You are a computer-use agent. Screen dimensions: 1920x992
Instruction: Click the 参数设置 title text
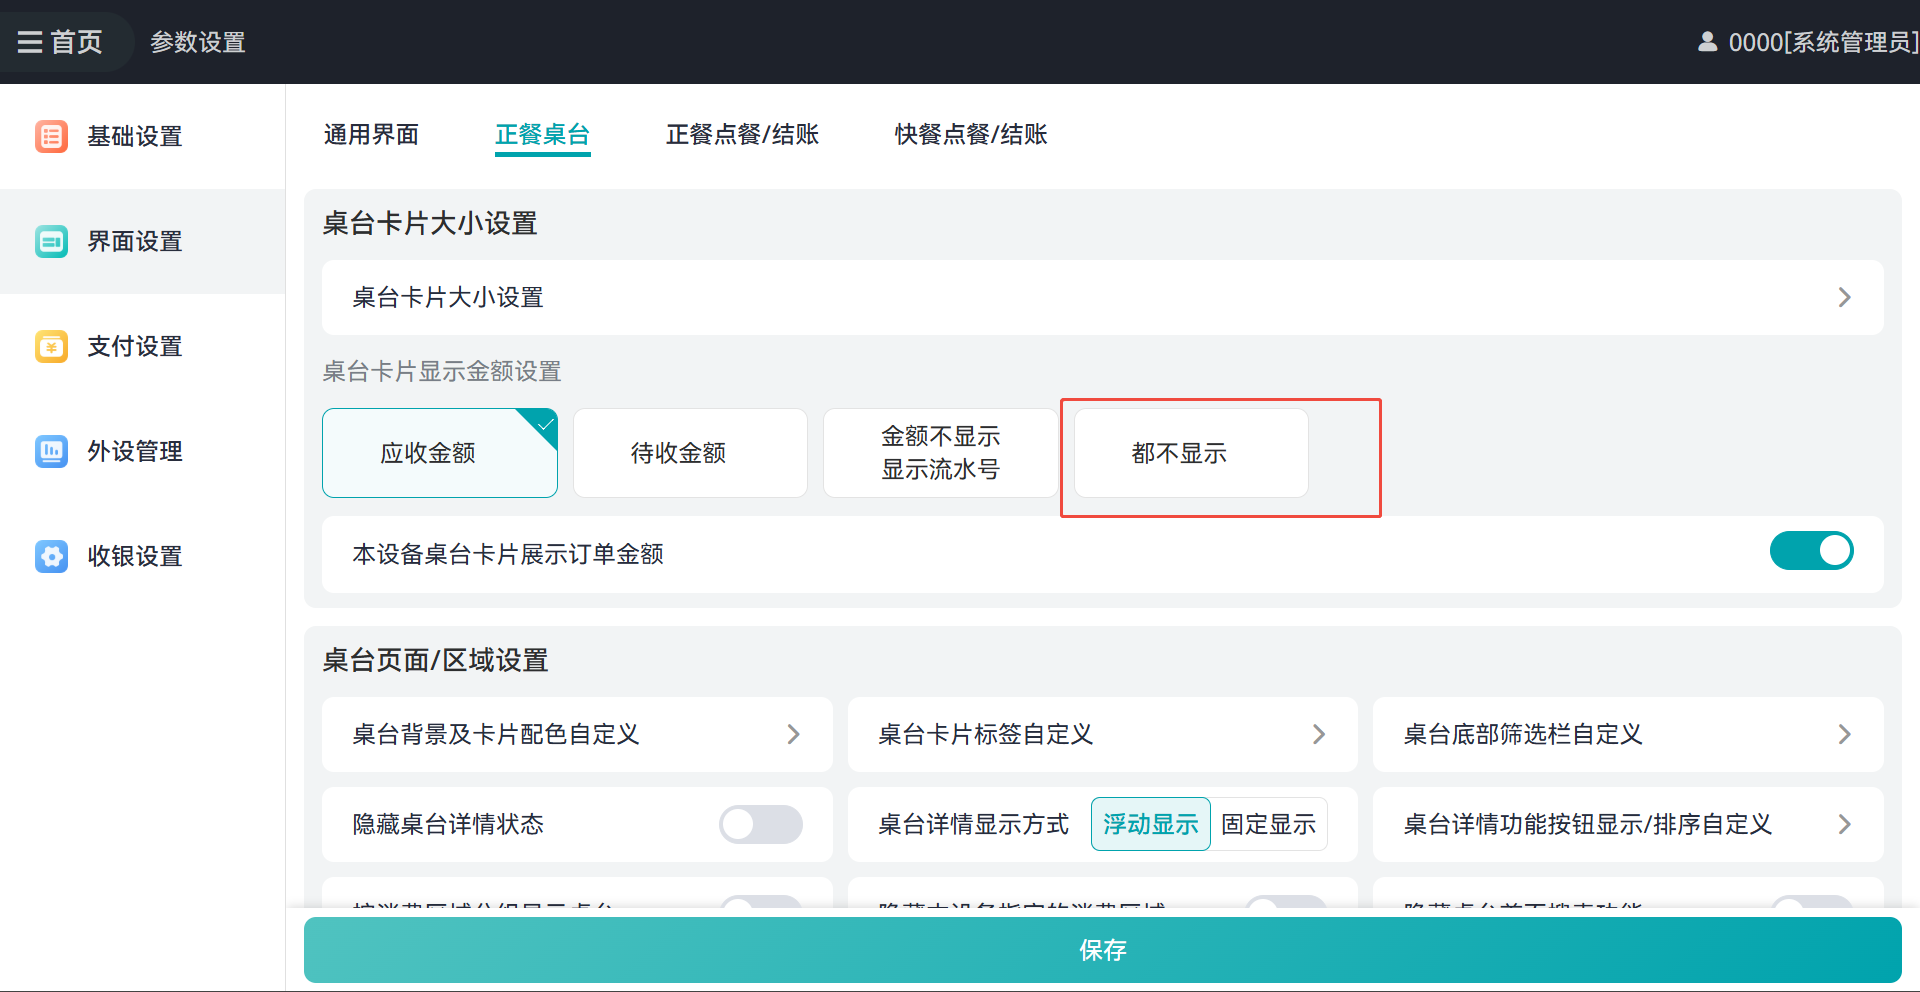click(x=198, y=42)
